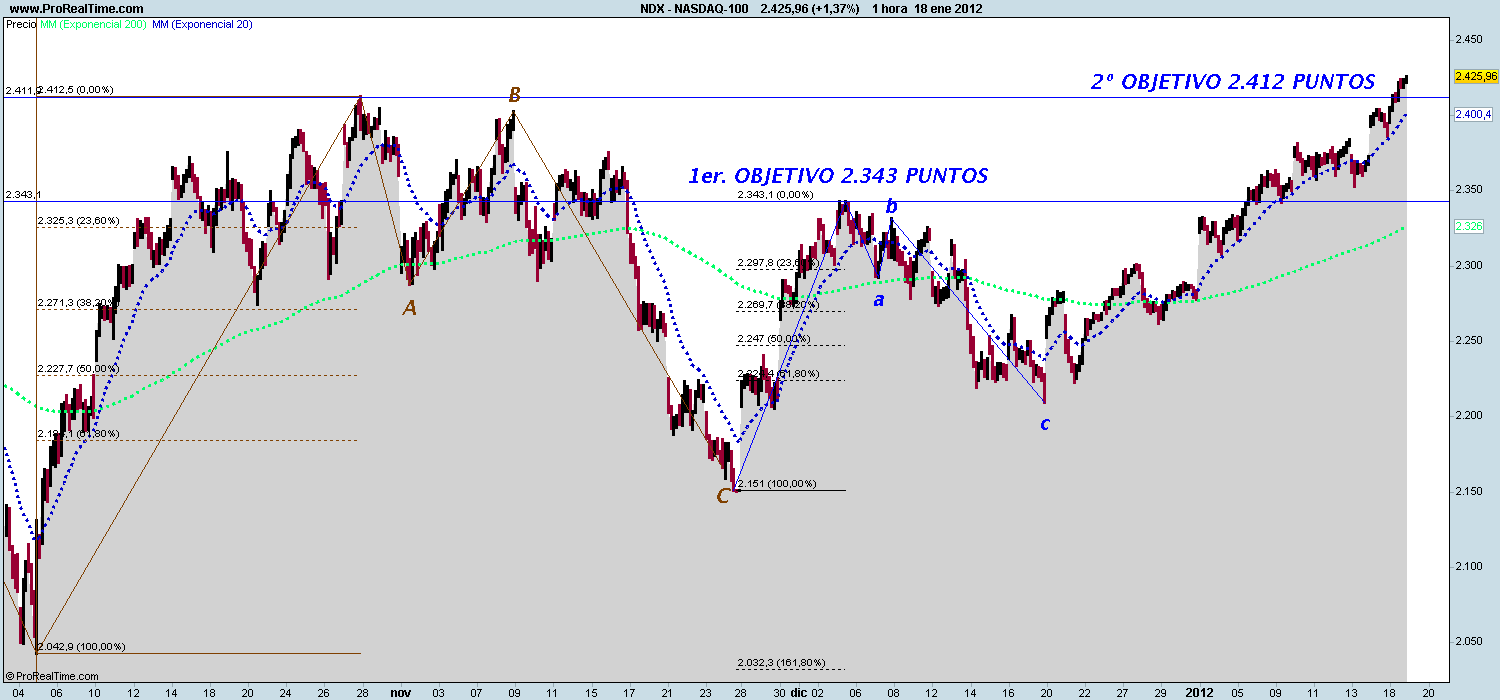This screenshot has width=1500, height=700.
Task: Select the 2.042,9 (100,00%) Fibonacci level label
Action: pos(81,647)
